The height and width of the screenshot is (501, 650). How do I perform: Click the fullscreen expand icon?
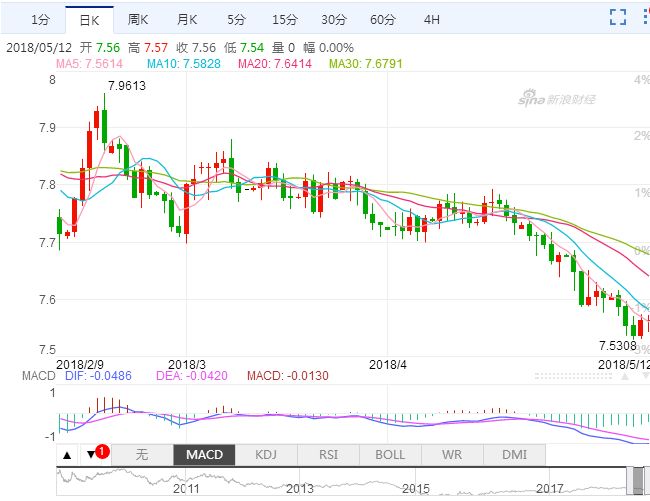pos(618,17)
